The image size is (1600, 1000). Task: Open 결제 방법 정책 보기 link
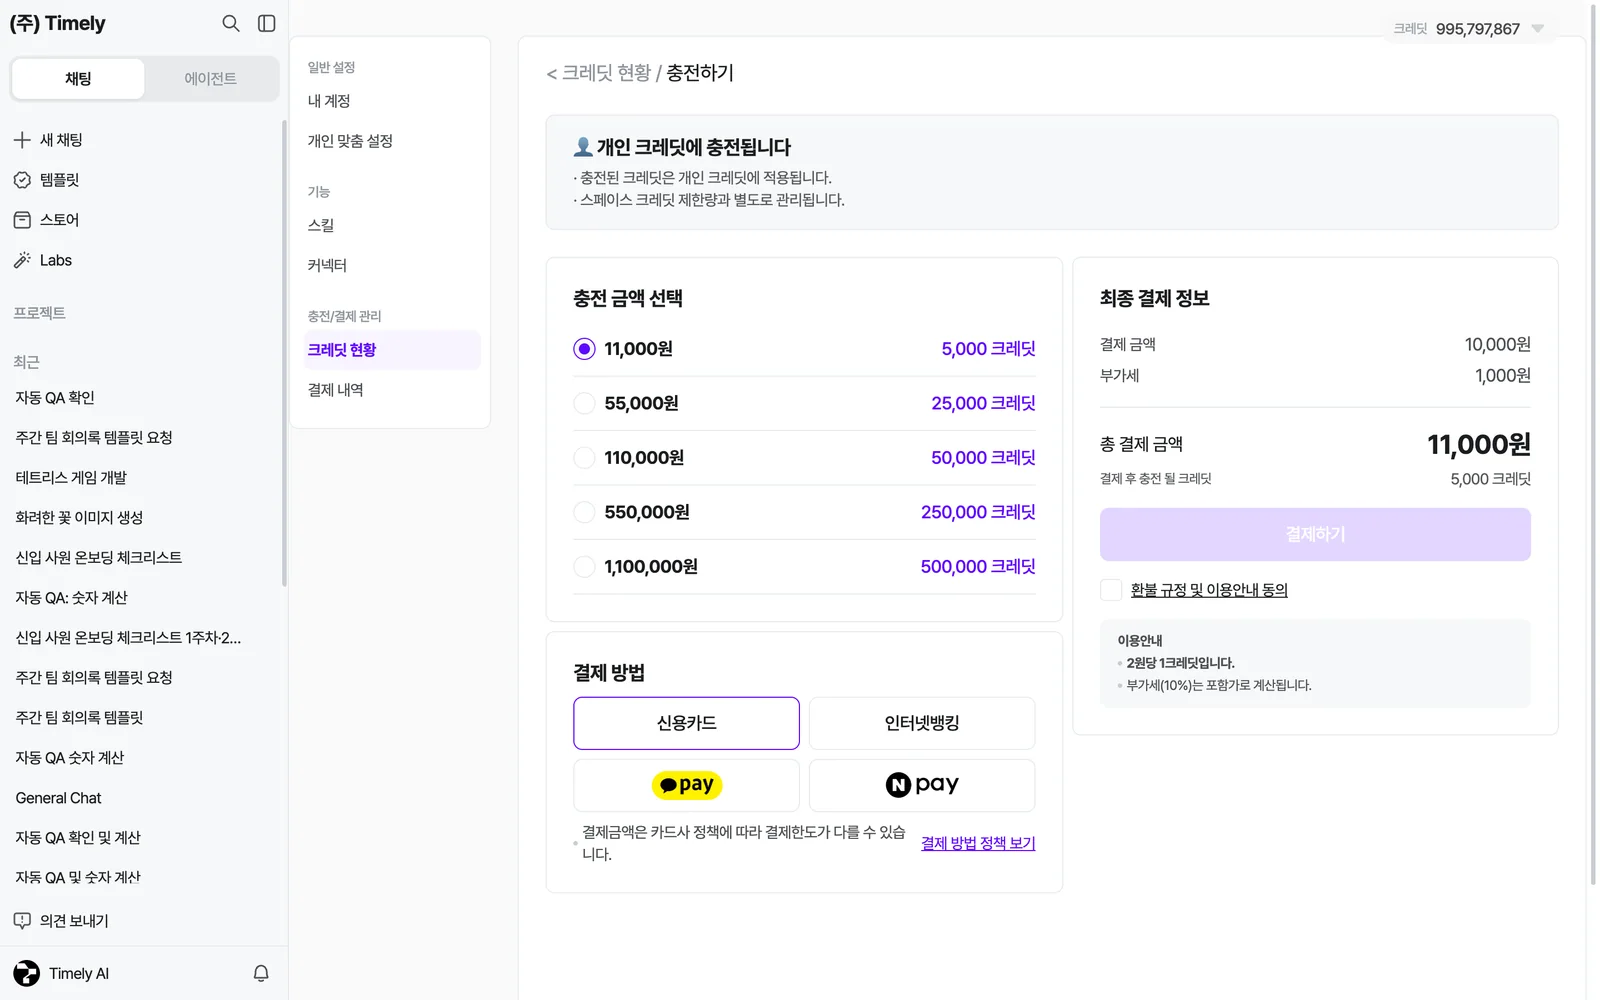click(978, 843)
